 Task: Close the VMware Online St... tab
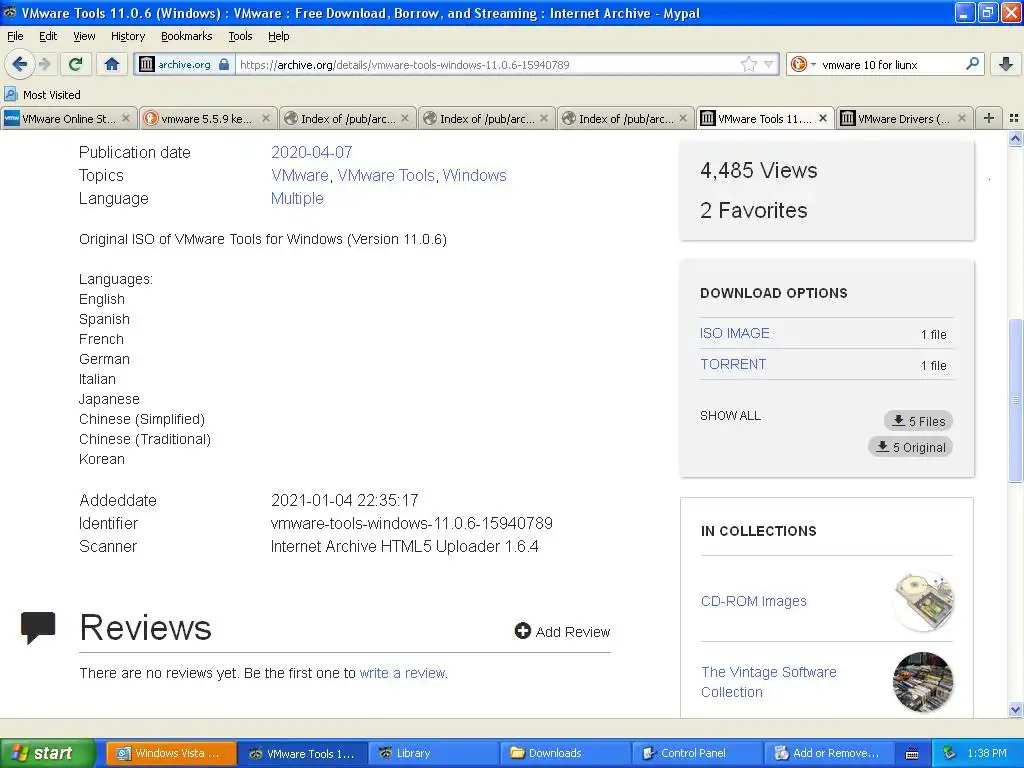126,118
